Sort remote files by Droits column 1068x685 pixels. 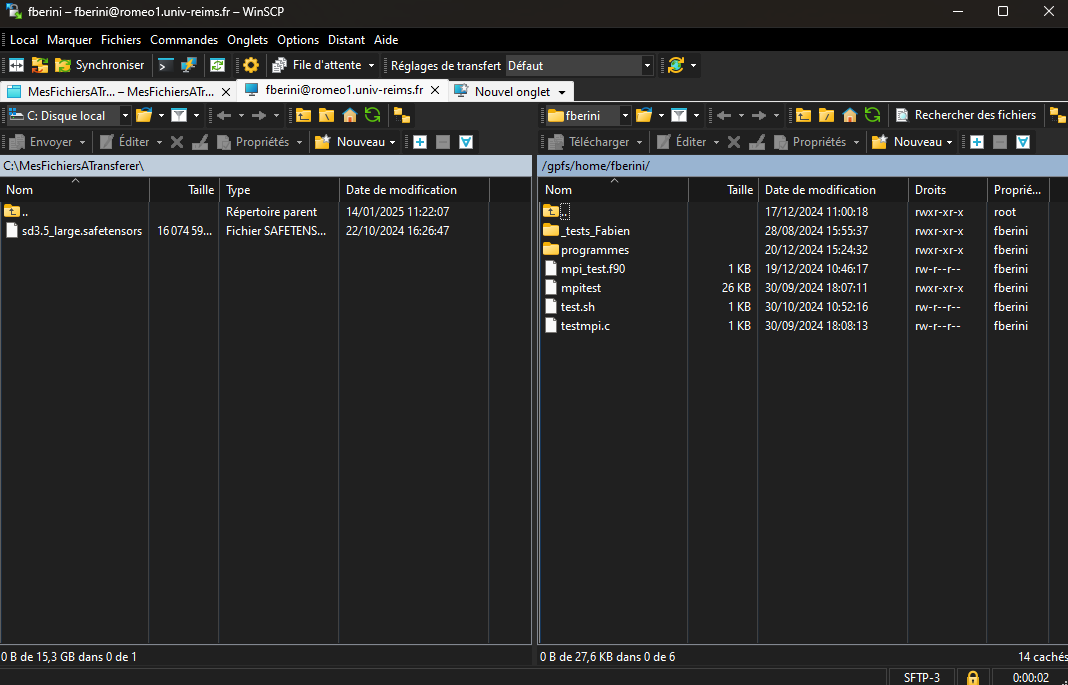coord(947,190)
